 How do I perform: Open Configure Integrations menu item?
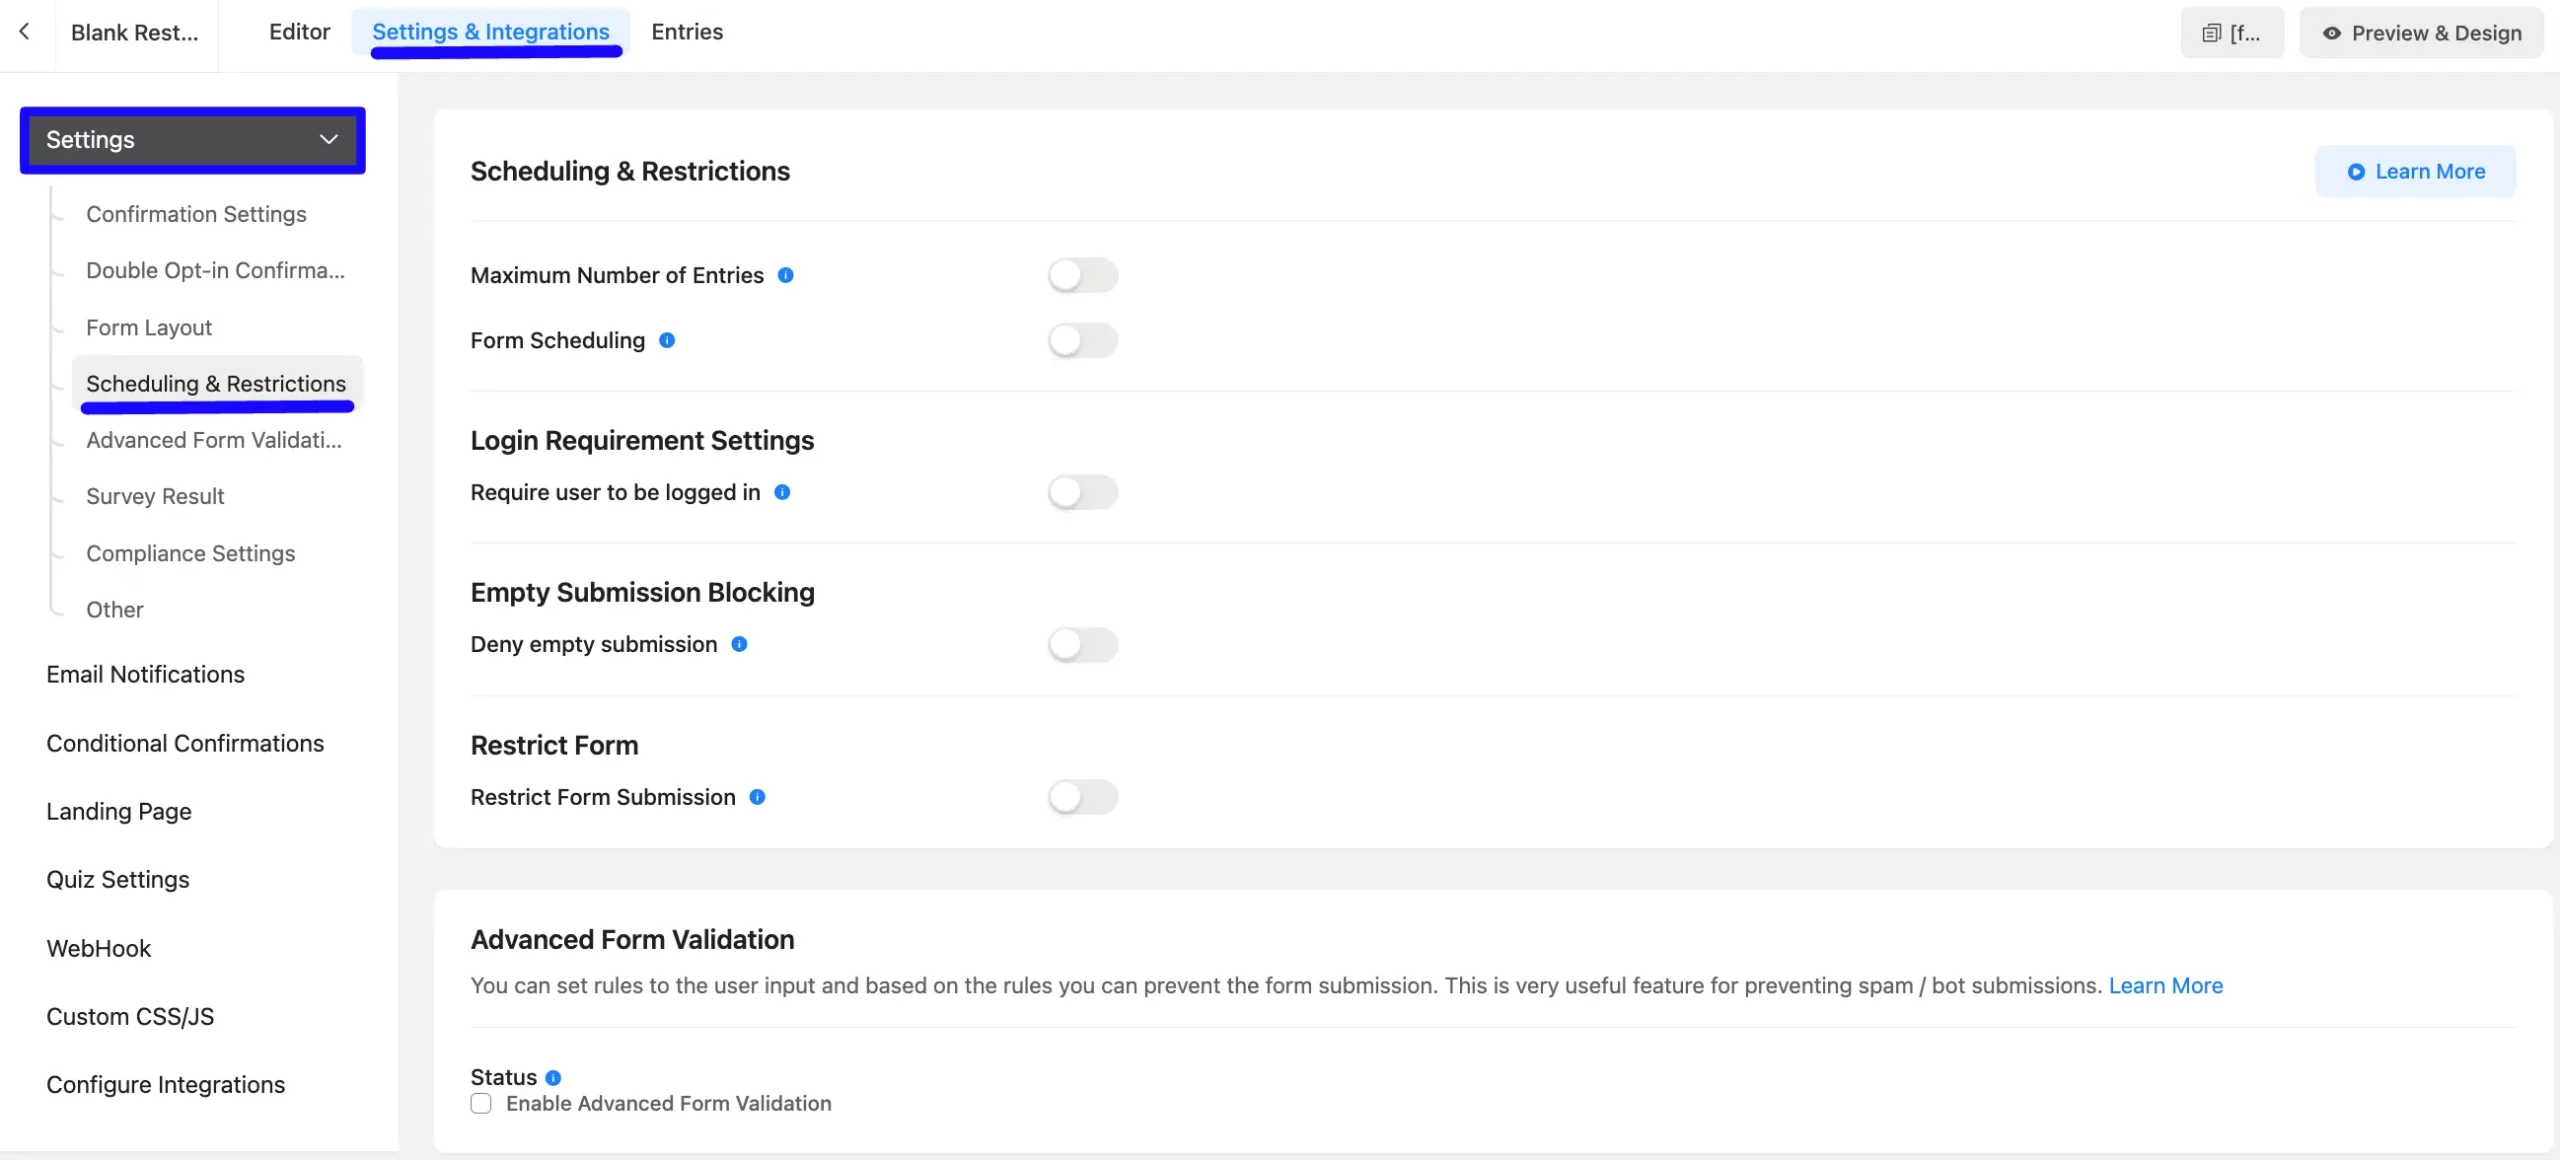pyautogui.click(x=165, y=1084)
